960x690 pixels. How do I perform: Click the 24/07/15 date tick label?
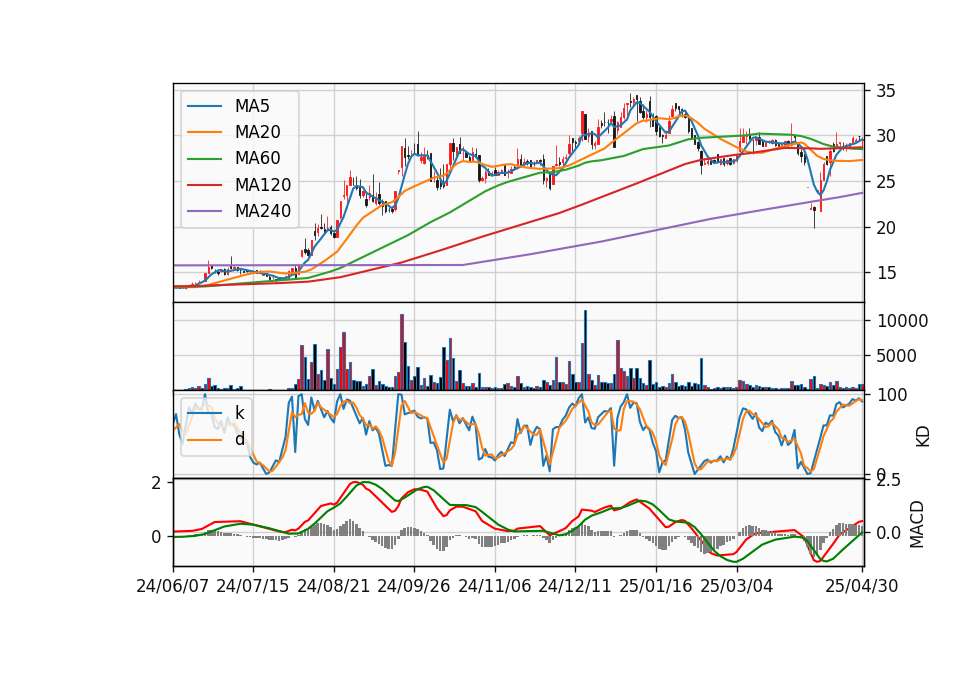tap(252, 586)
